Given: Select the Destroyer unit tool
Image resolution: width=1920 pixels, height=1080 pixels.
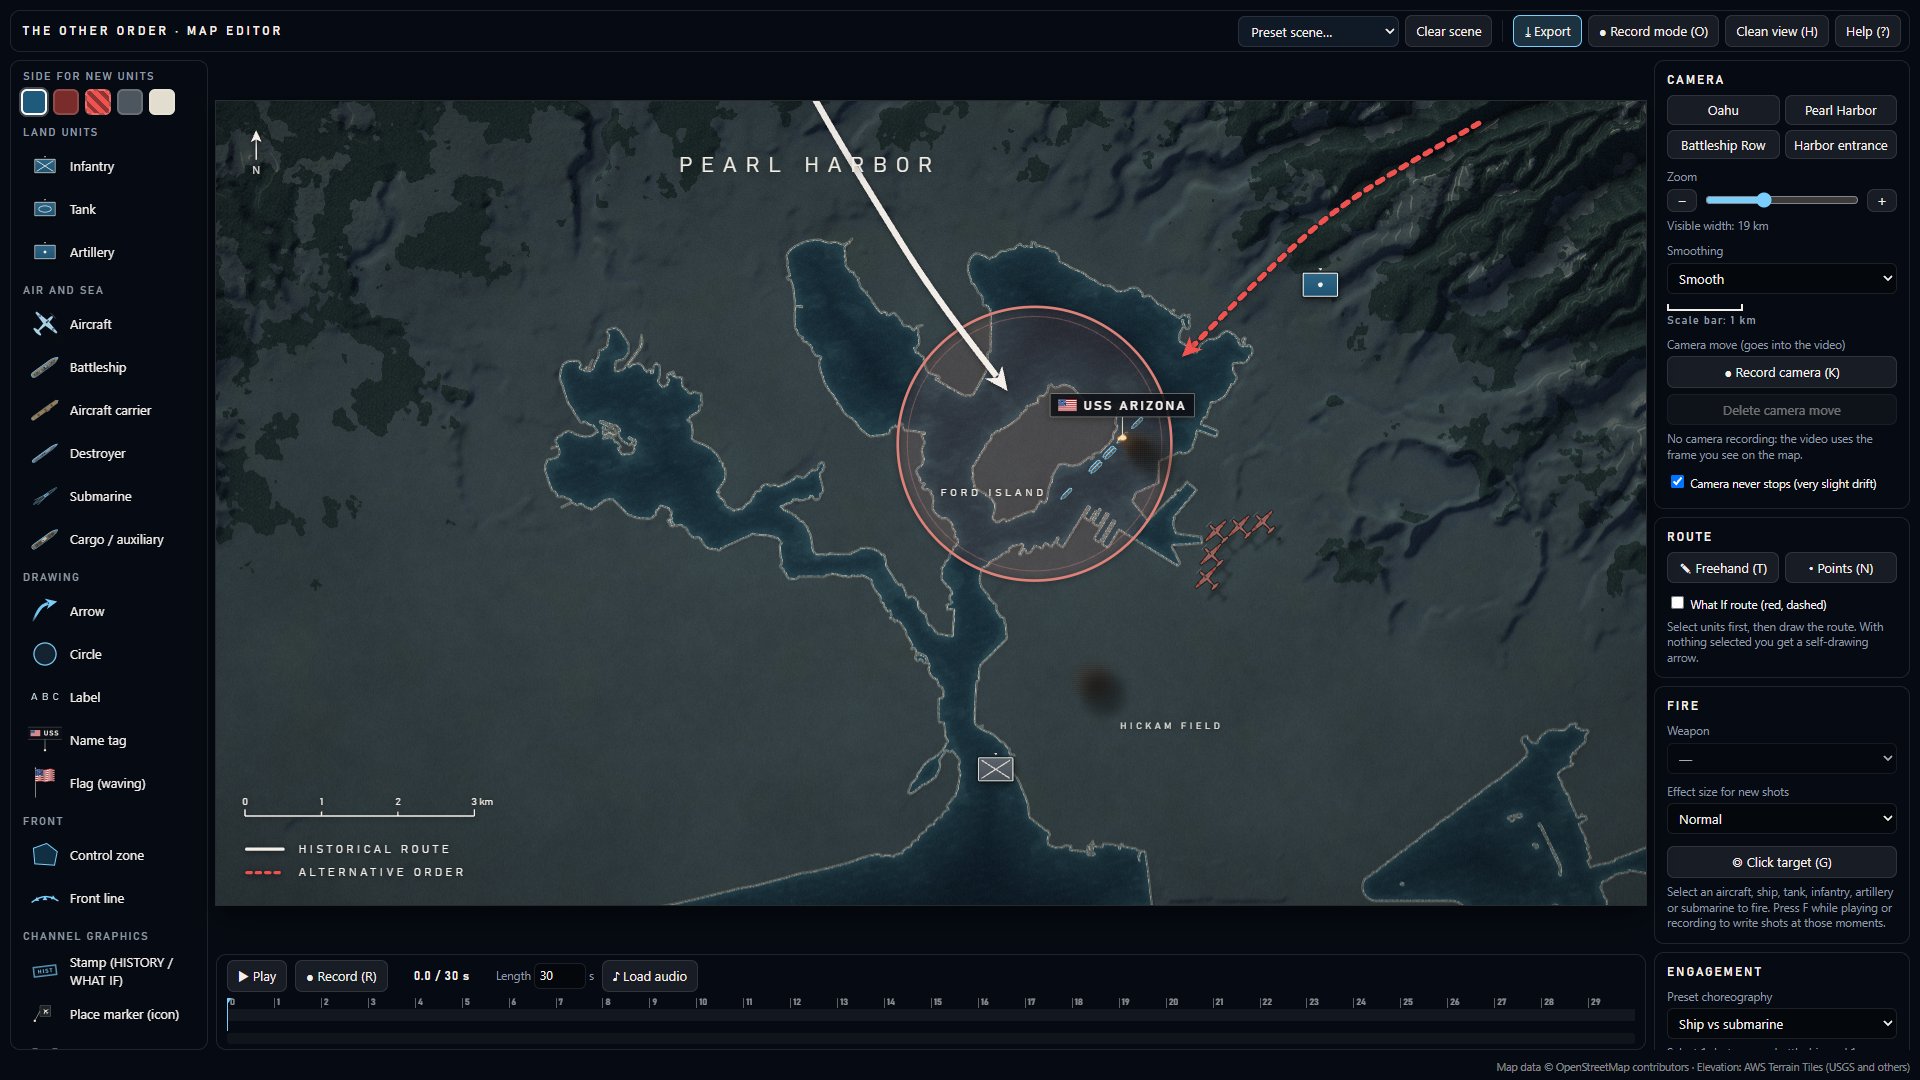Looking at the screenshot, I should (x=109, y=453).
